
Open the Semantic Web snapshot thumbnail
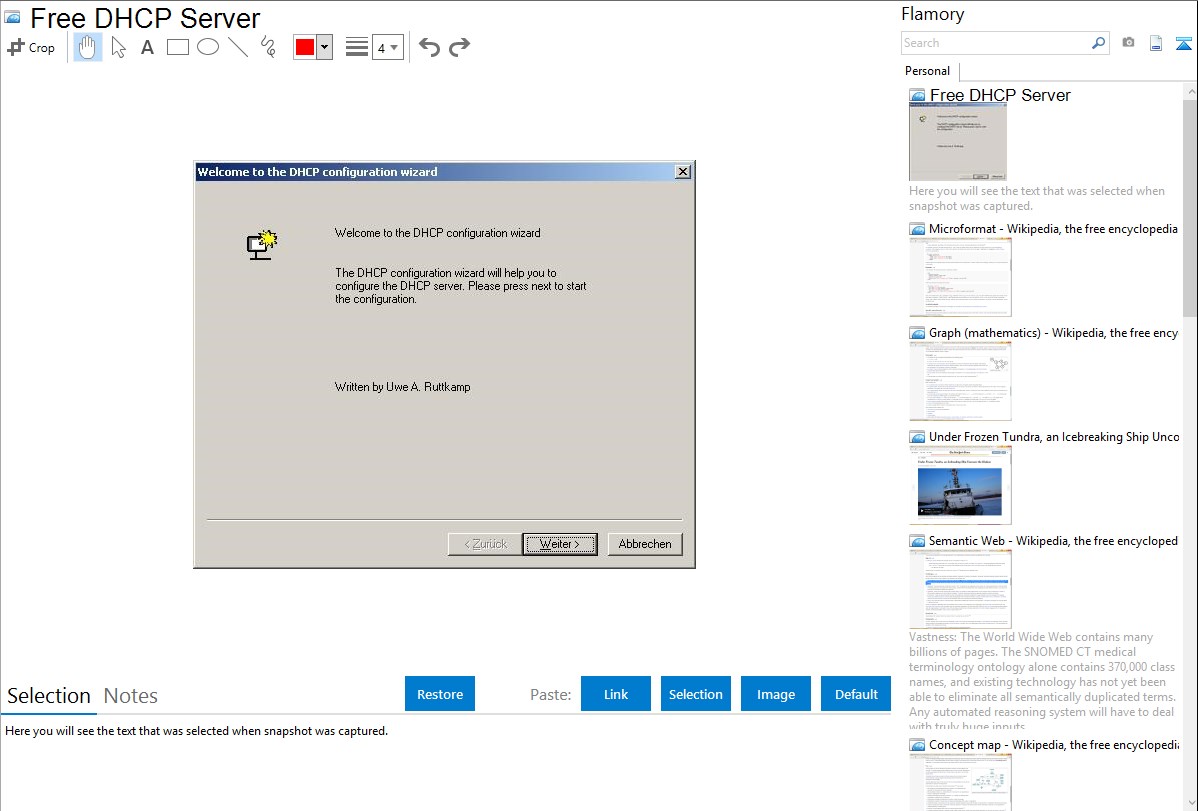pyautogui.click(x=960, y=589)
